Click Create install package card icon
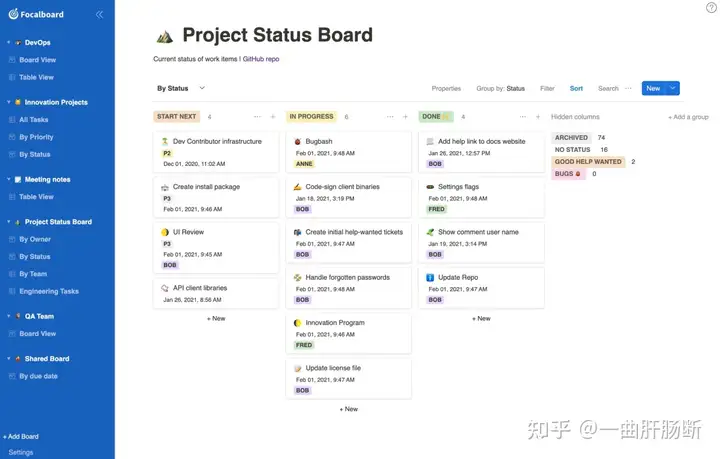This screenshot has height=459, width=720. [165, 187]
